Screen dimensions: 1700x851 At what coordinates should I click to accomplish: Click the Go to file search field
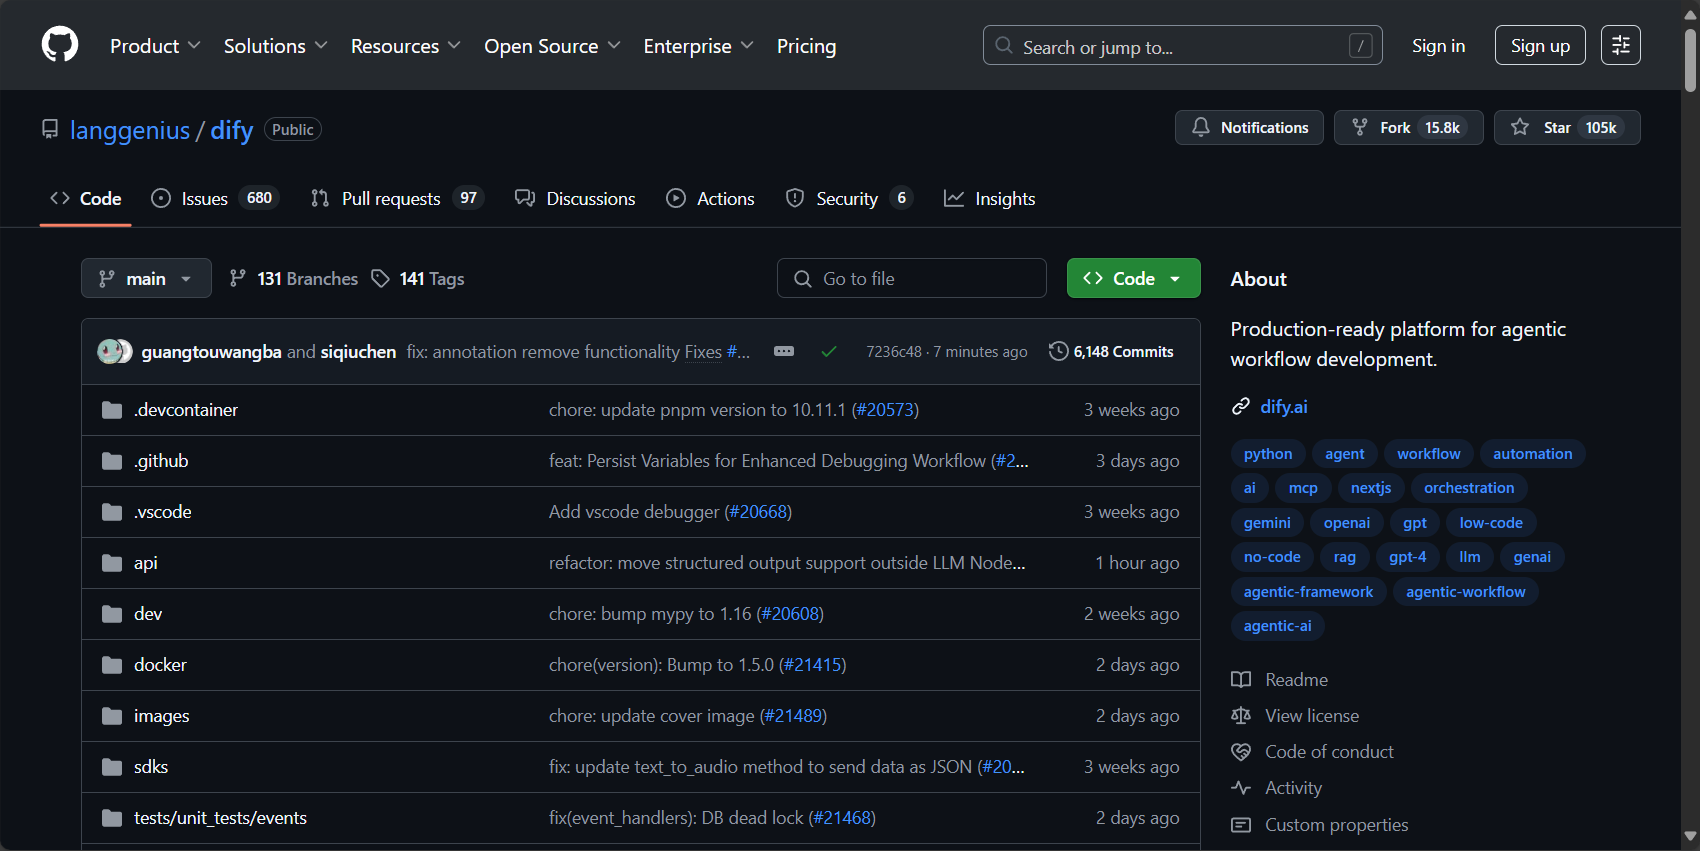(x=912, y=278)
